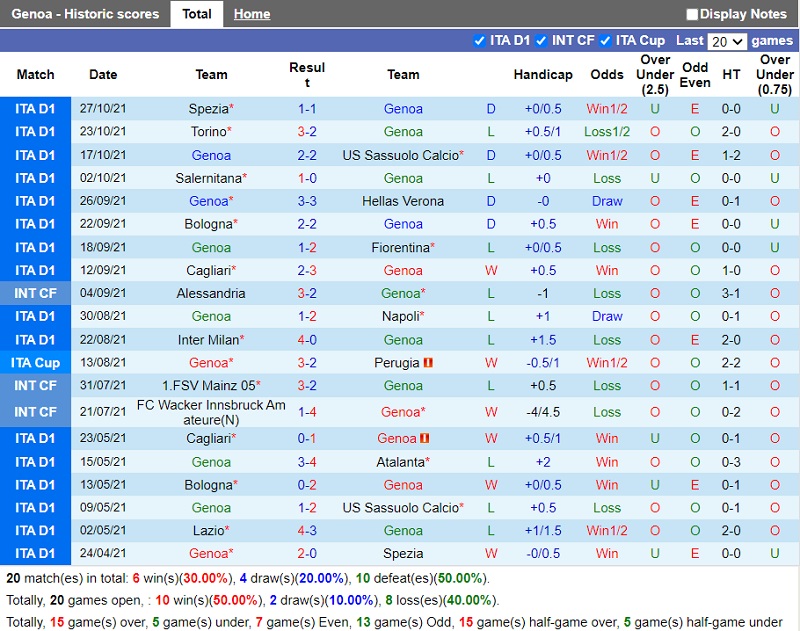Open the Home tab
Viewport: 800px width, 631px height.
[x=252, y=14]
